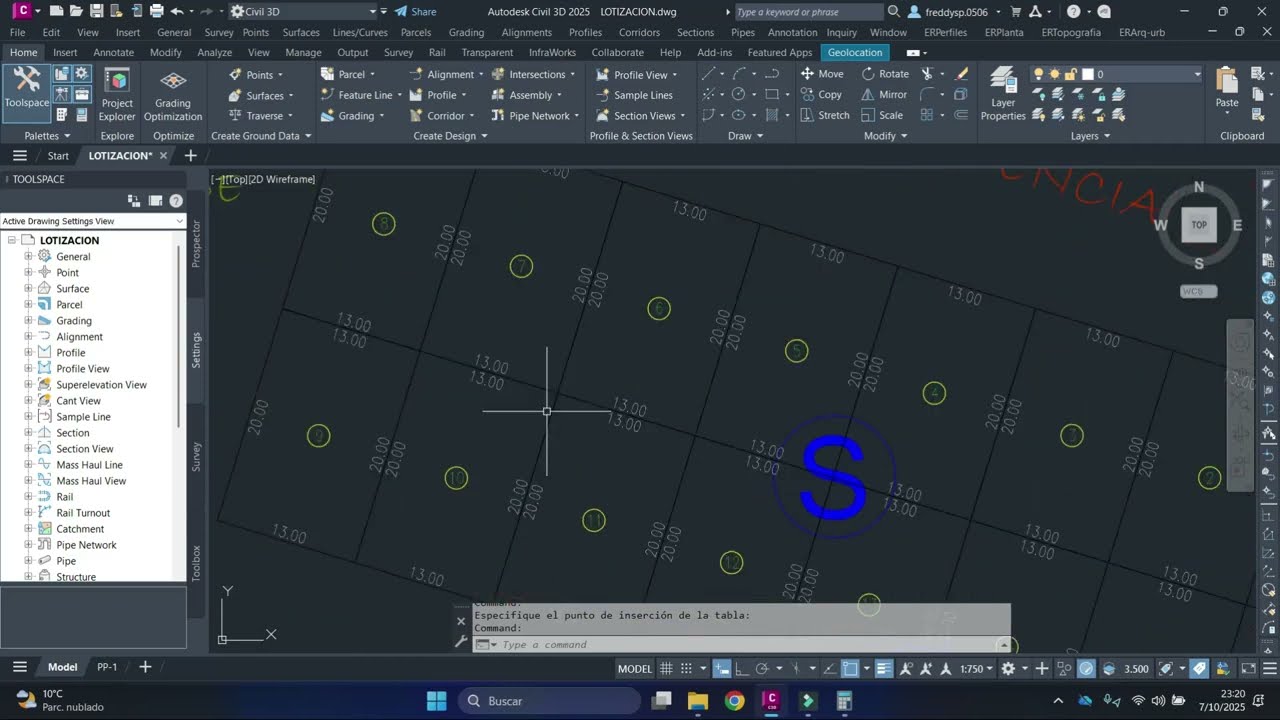Open the Alignment dropdown
The height and width of the screenshot is (720, 1280).
pyautogui.click(x=446, y=74)
